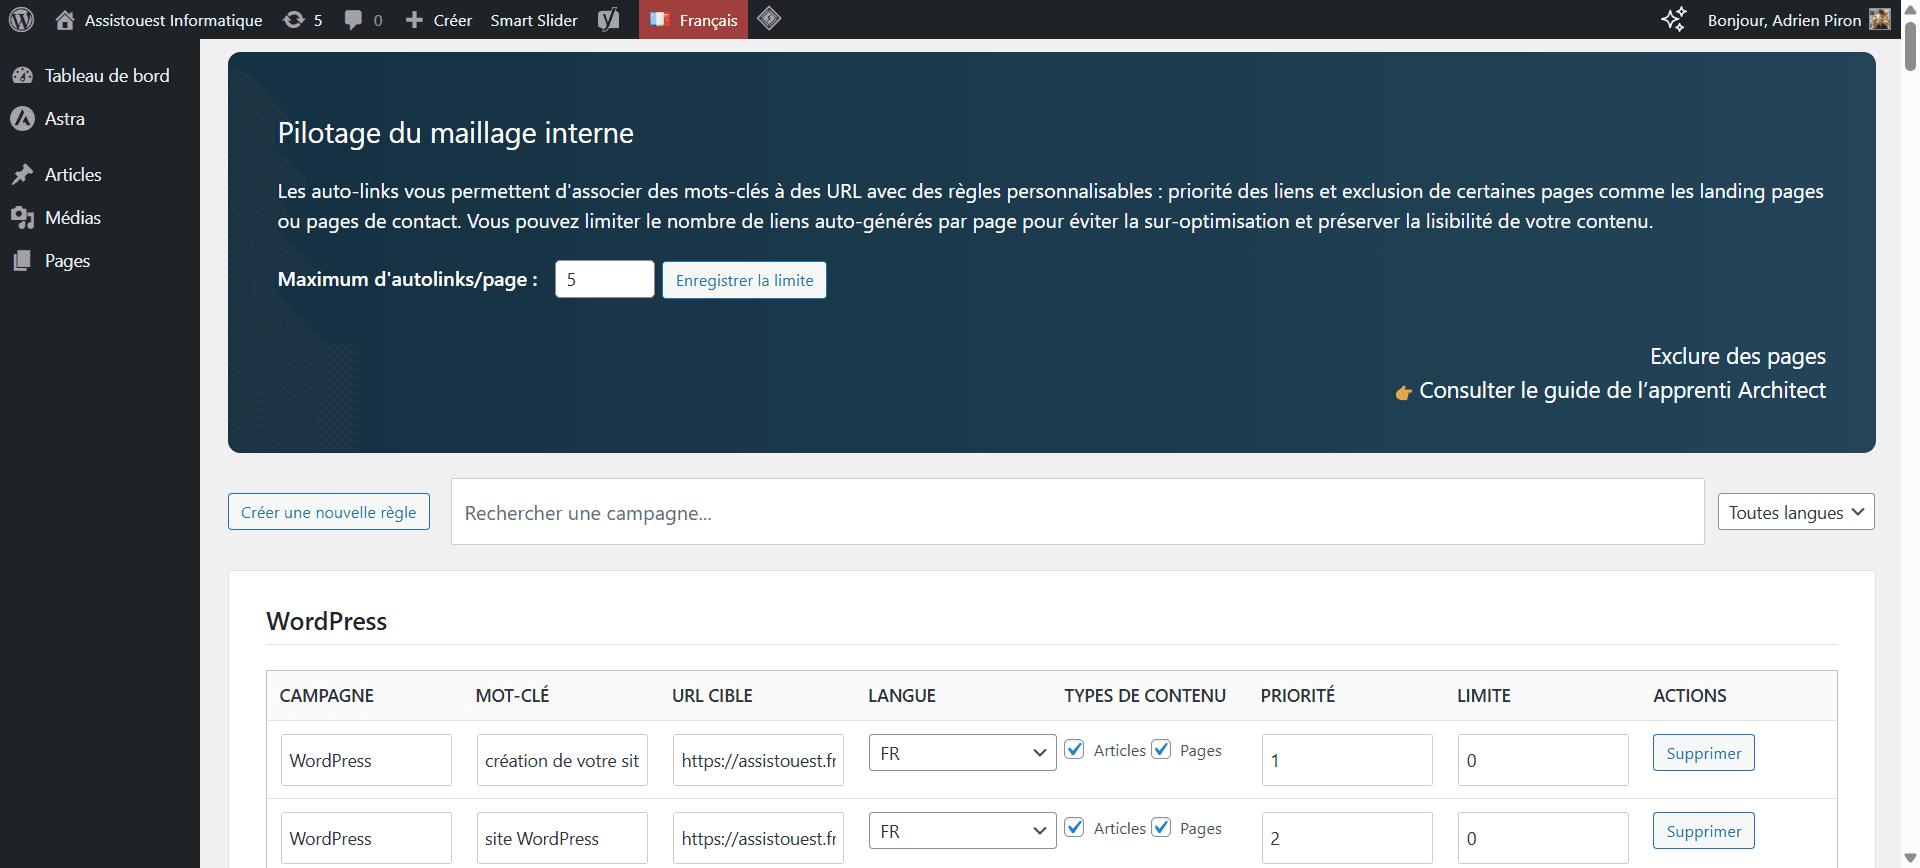Uncheck Articles in the first rule row
Viewport: 1920px width, 868px height.
1075,750
